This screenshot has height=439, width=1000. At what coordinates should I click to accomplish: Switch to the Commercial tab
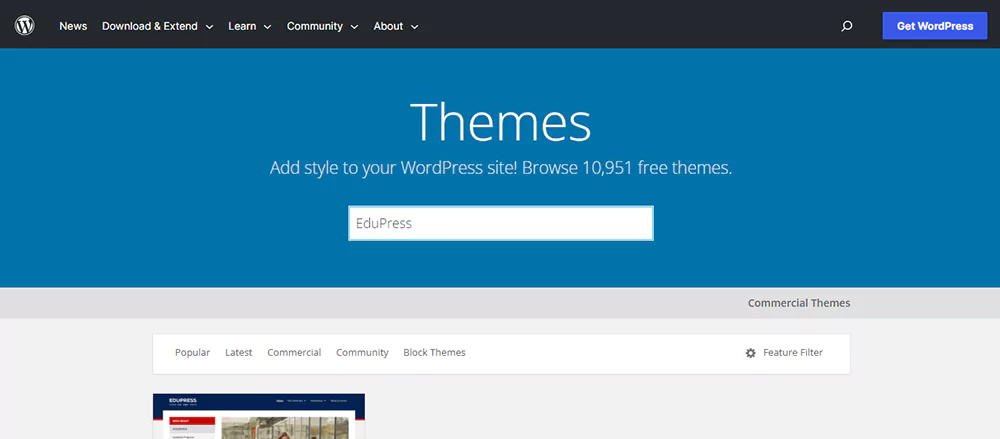294,352
